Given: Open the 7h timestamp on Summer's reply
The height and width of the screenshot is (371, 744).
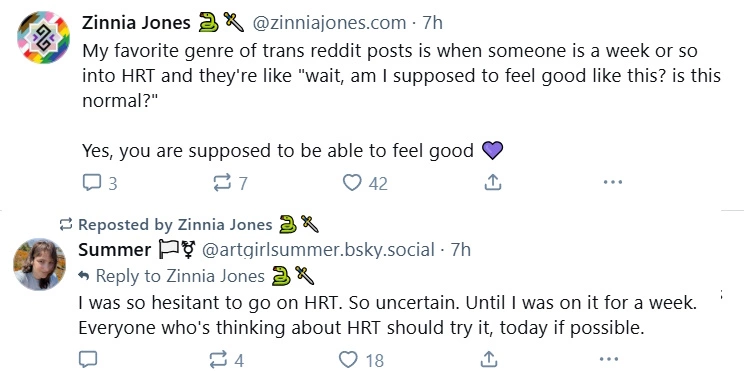Looking at the screenshot, I should [460, 249].
